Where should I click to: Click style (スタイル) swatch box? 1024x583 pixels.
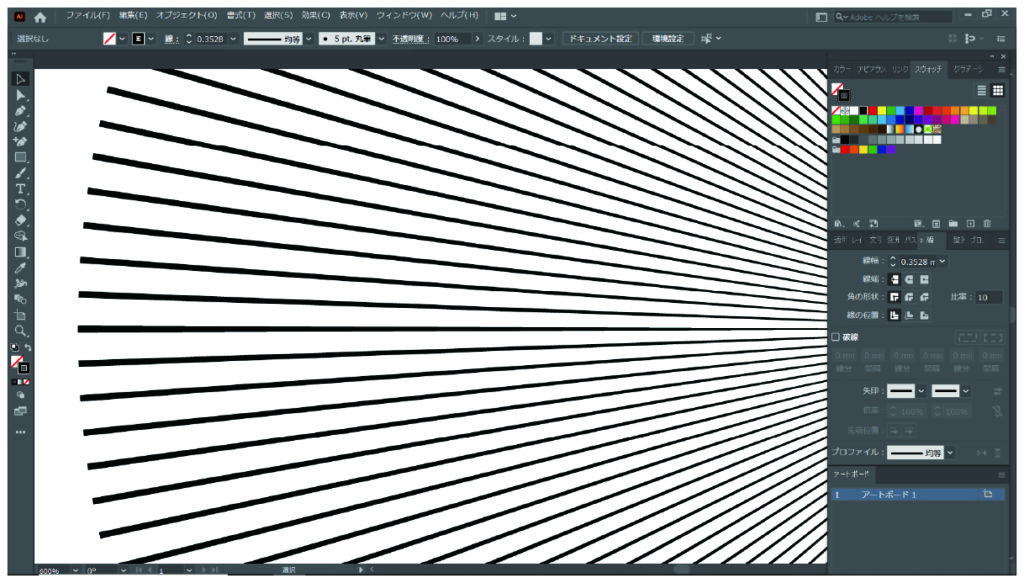tap(536, 39)
